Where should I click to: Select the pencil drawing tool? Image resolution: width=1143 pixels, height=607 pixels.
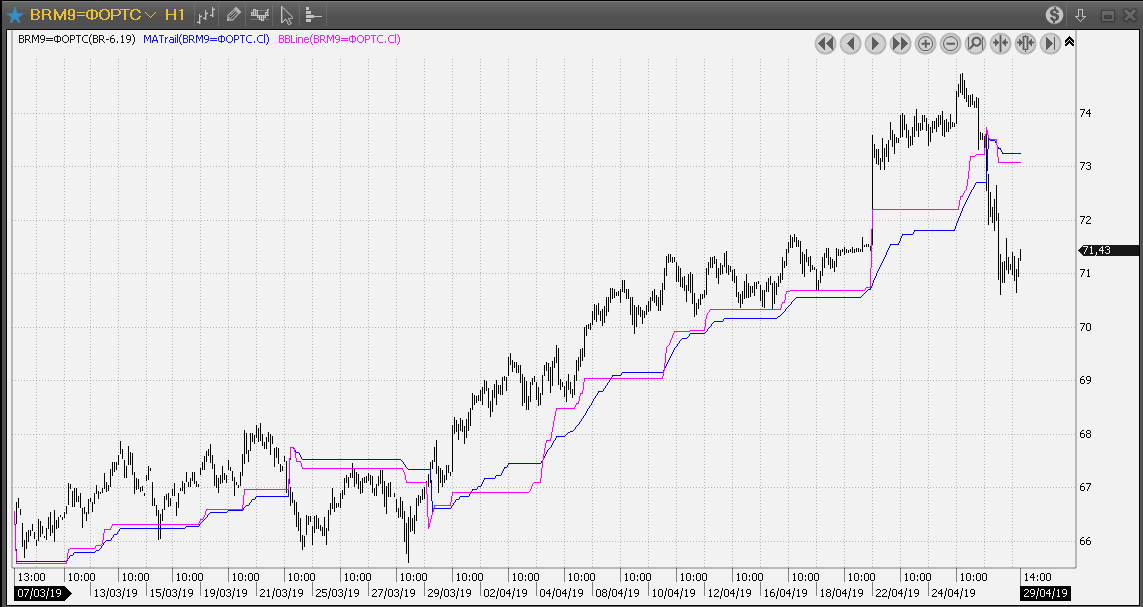233,15
